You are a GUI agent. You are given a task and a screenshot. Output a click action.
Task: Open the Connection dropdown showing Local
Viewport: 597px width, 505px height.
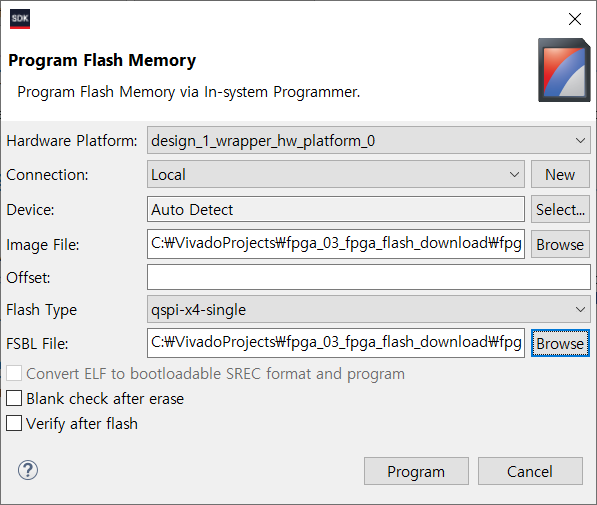click(x=336, y=174)
